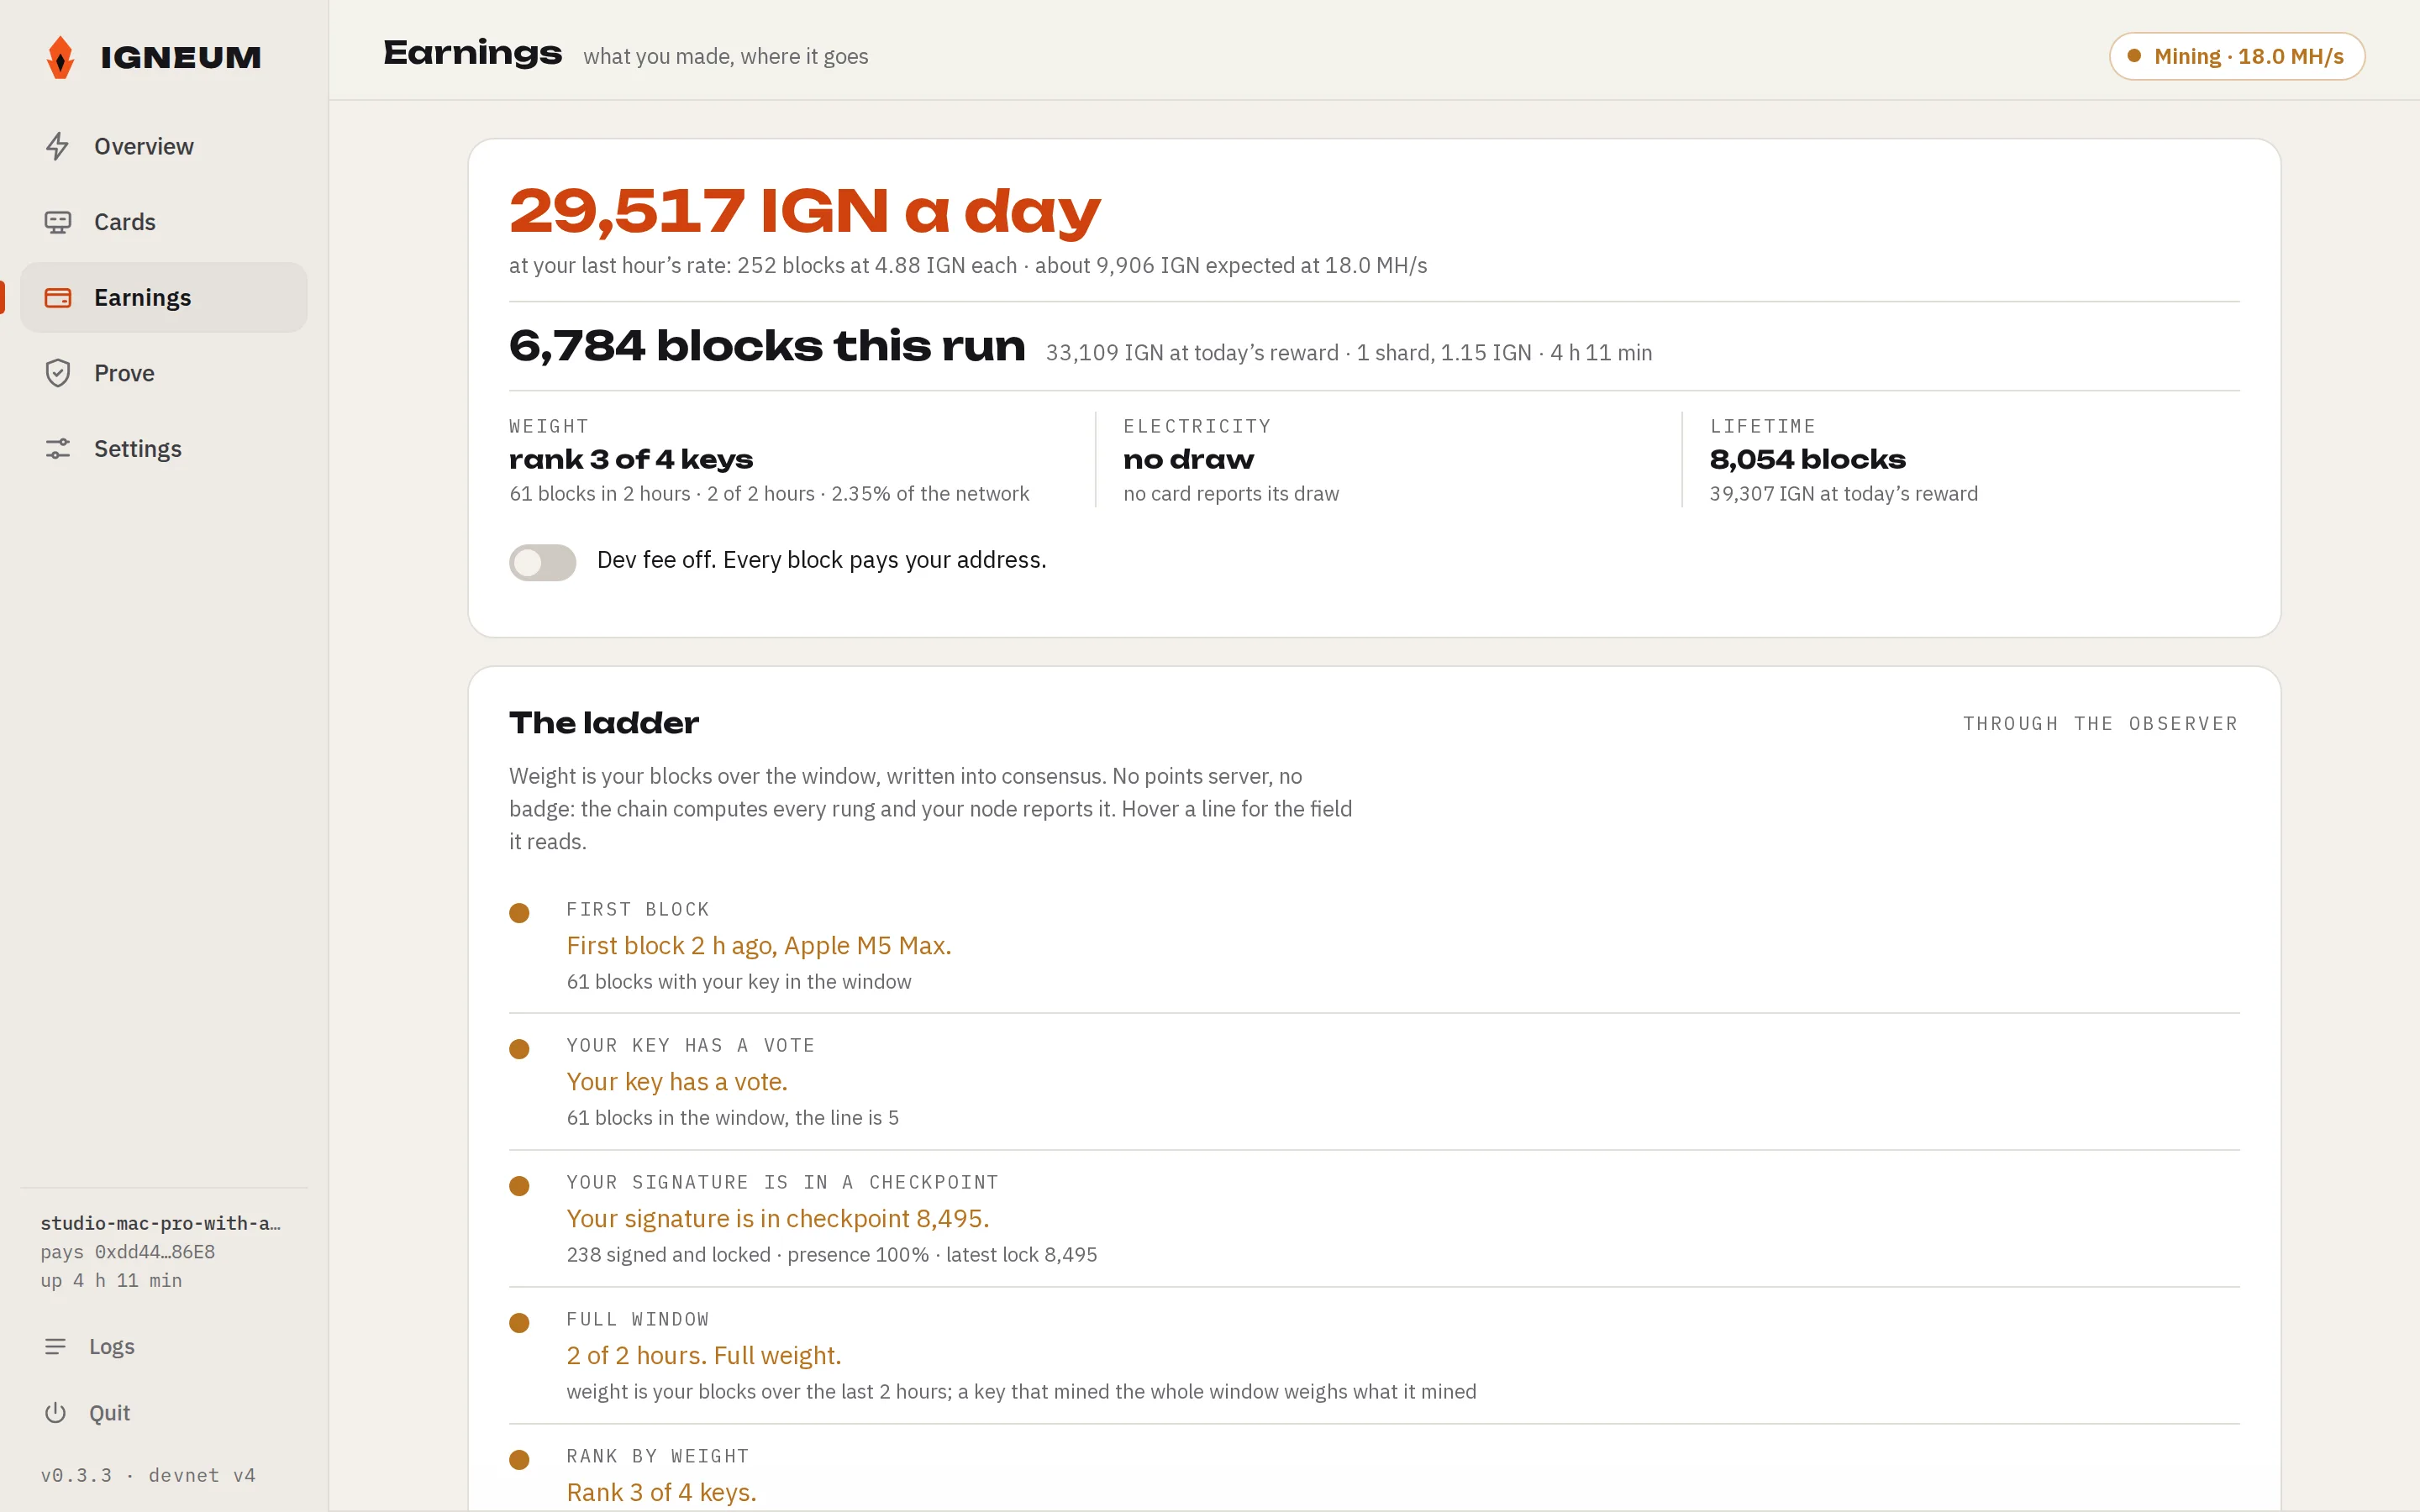Click the checkpoint signature ladder dot

519,1186
